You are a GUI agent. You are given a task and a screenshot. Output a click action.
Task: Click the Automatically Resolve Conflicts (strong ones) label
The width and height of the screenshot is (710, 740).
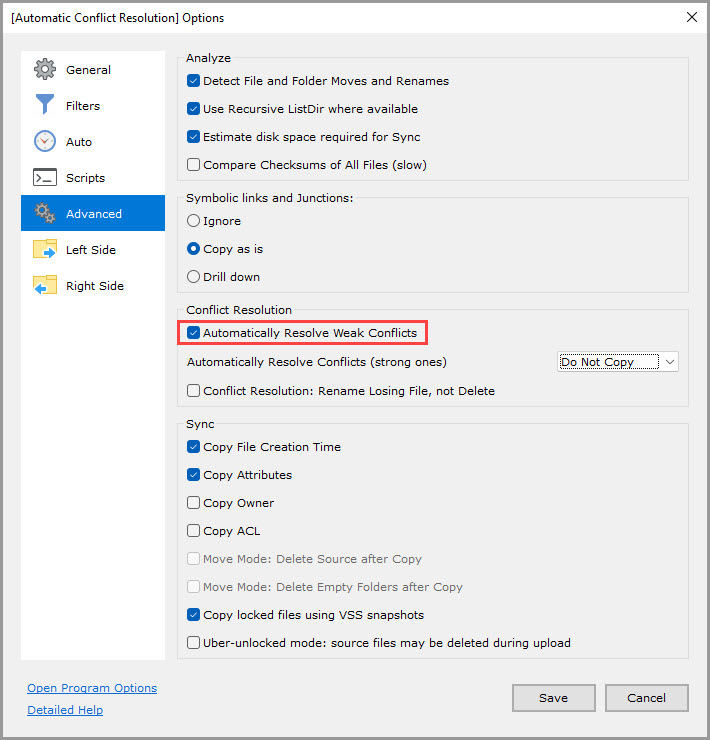pyautogui.click(x=316, y=362)
